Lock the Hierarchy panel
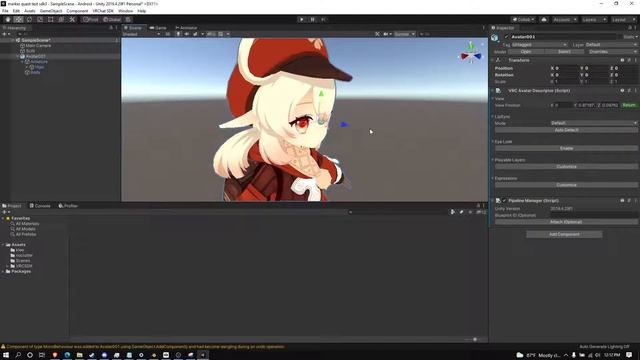 click(111, 28)
